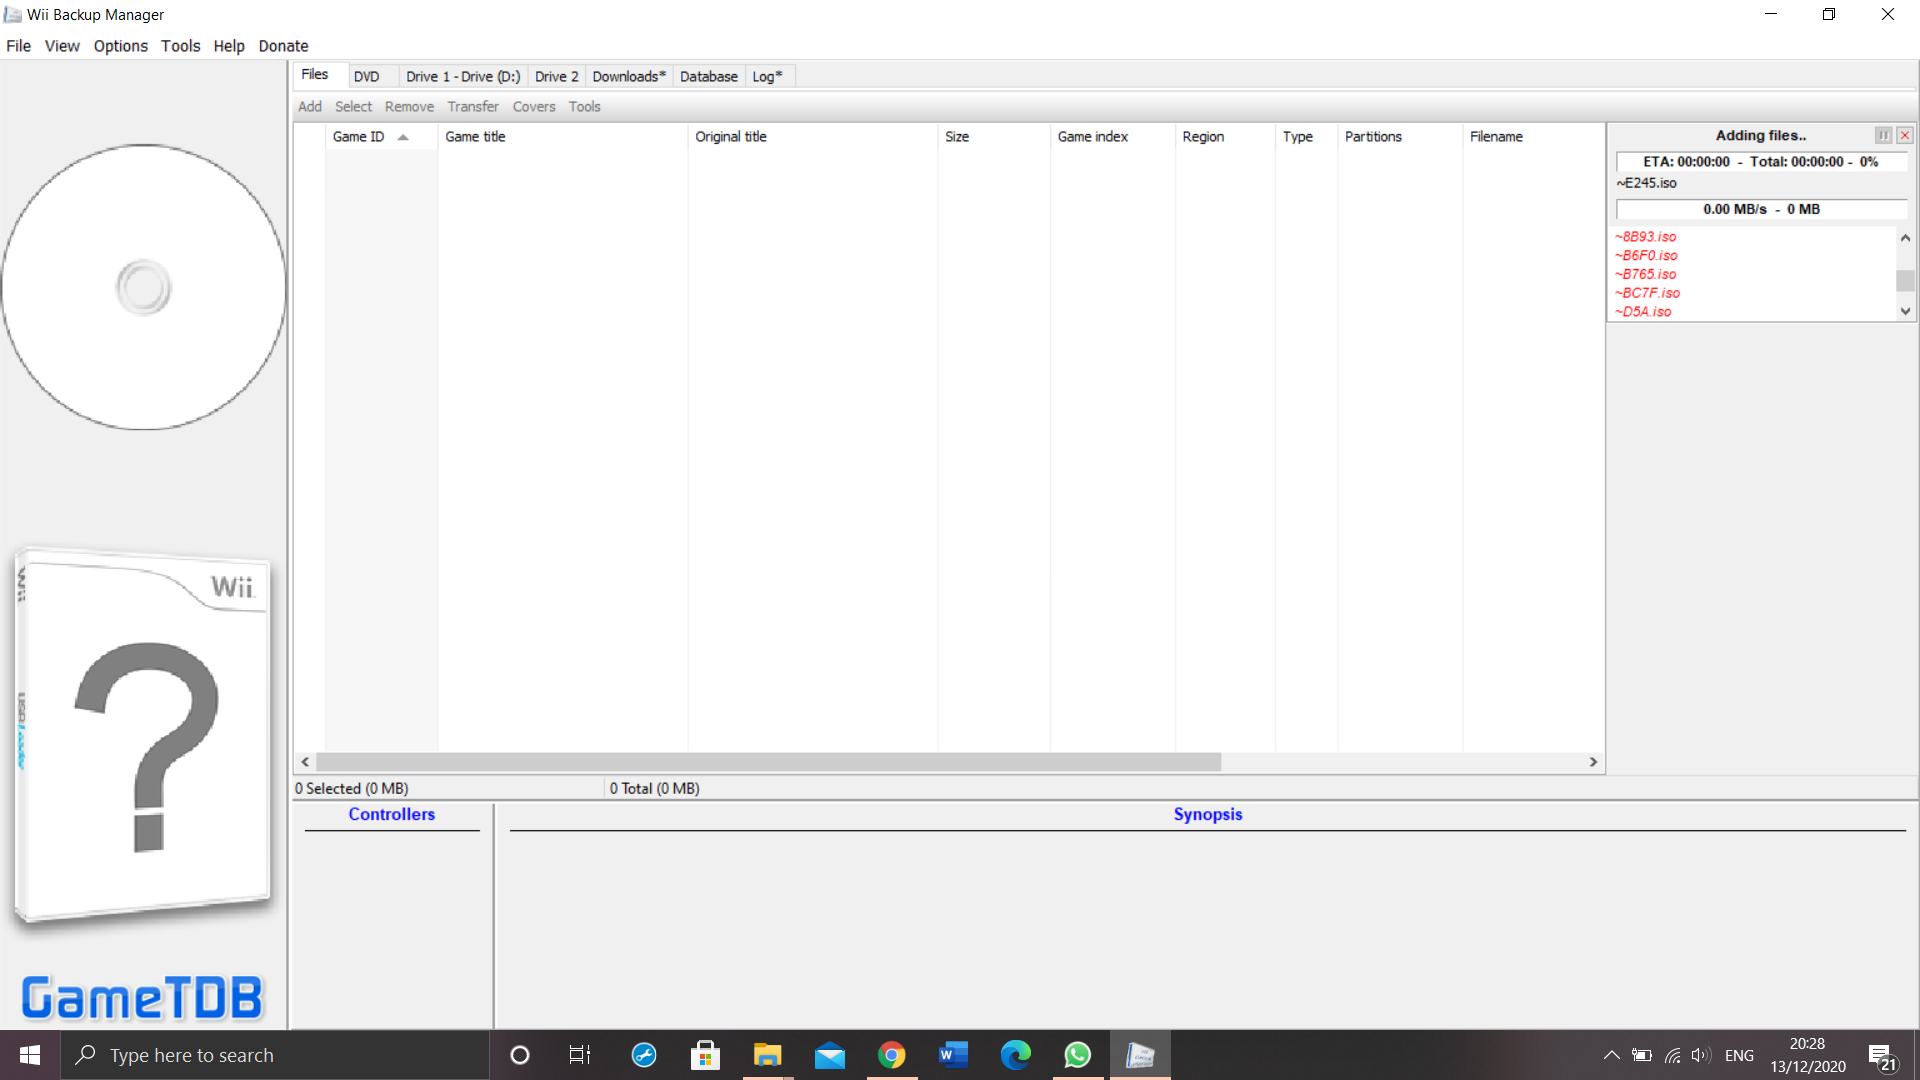Click left arrow of horizontal scrollbar

click(x=305, y=762)
